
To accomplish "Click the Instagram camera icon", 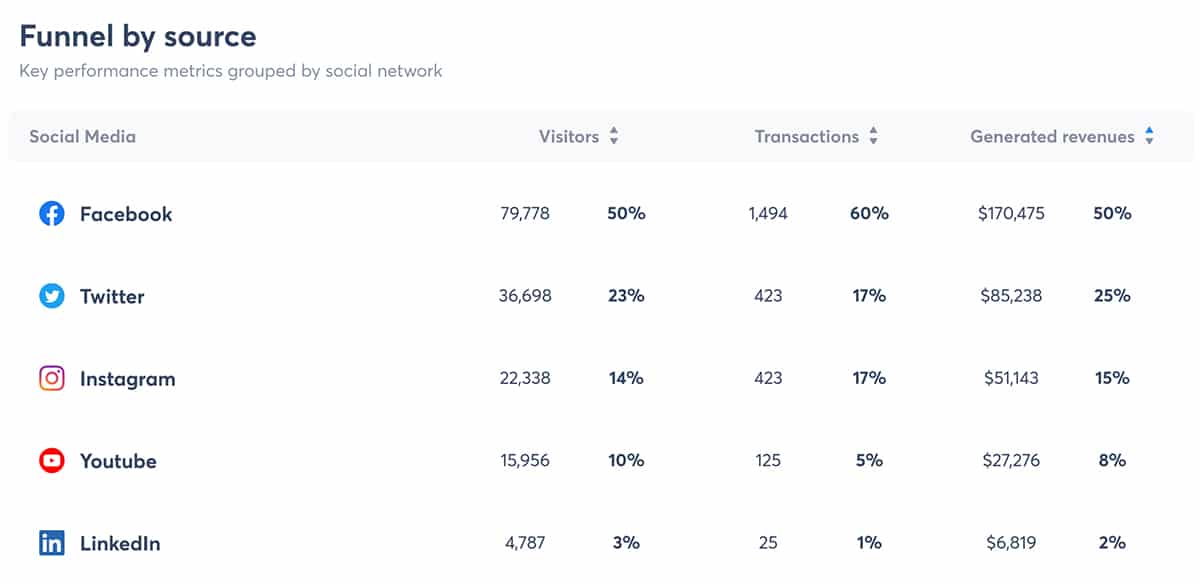I will [52, 379].
